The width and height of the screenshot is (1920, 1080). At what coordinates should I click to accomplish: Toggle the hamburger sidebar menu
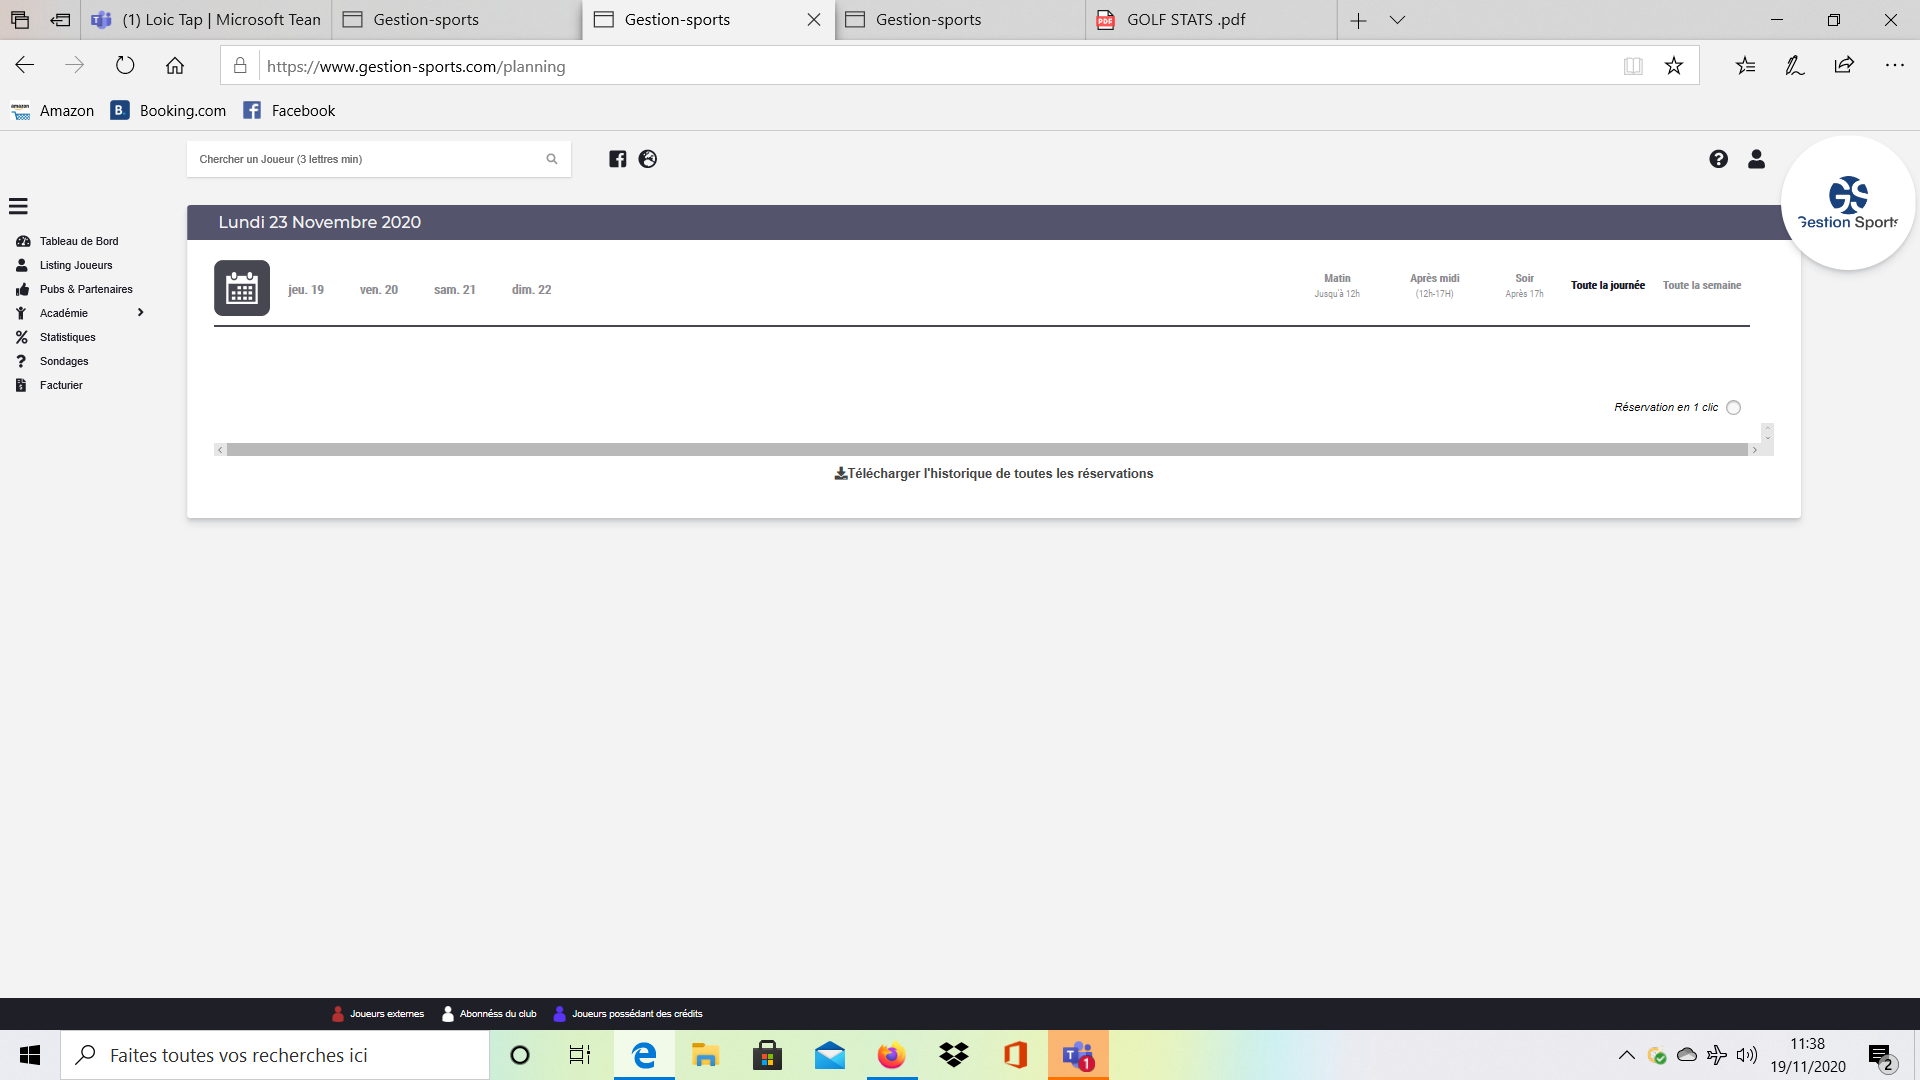(18, 206)
